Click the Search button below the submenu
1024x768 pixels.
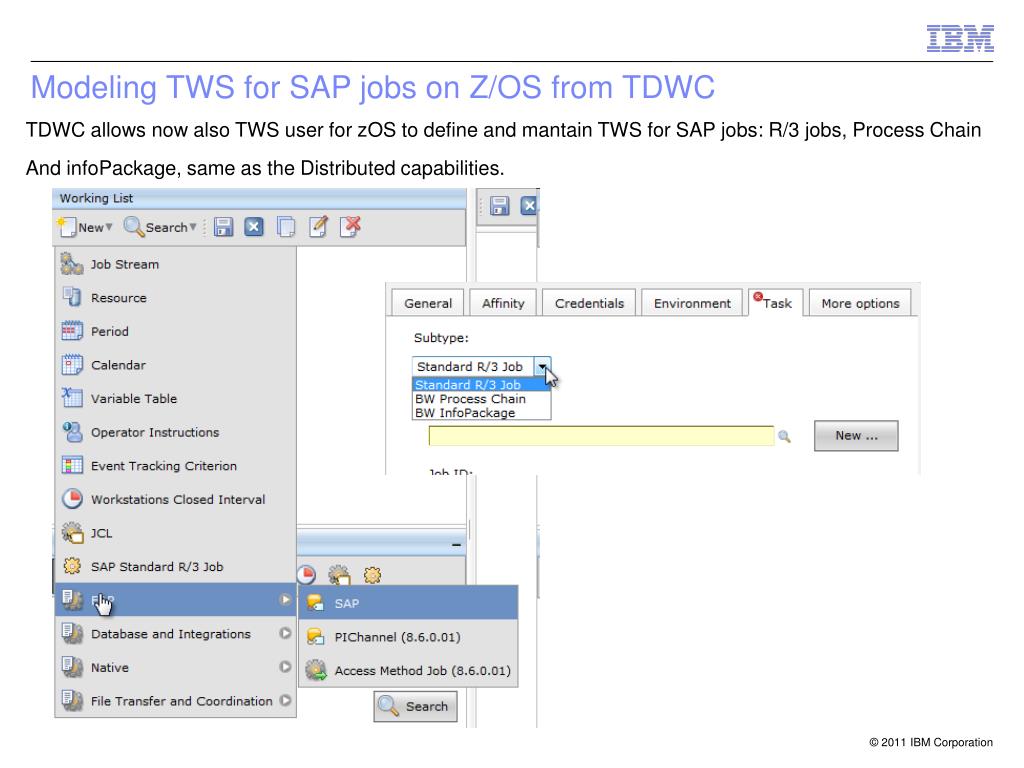click(415, 707)
